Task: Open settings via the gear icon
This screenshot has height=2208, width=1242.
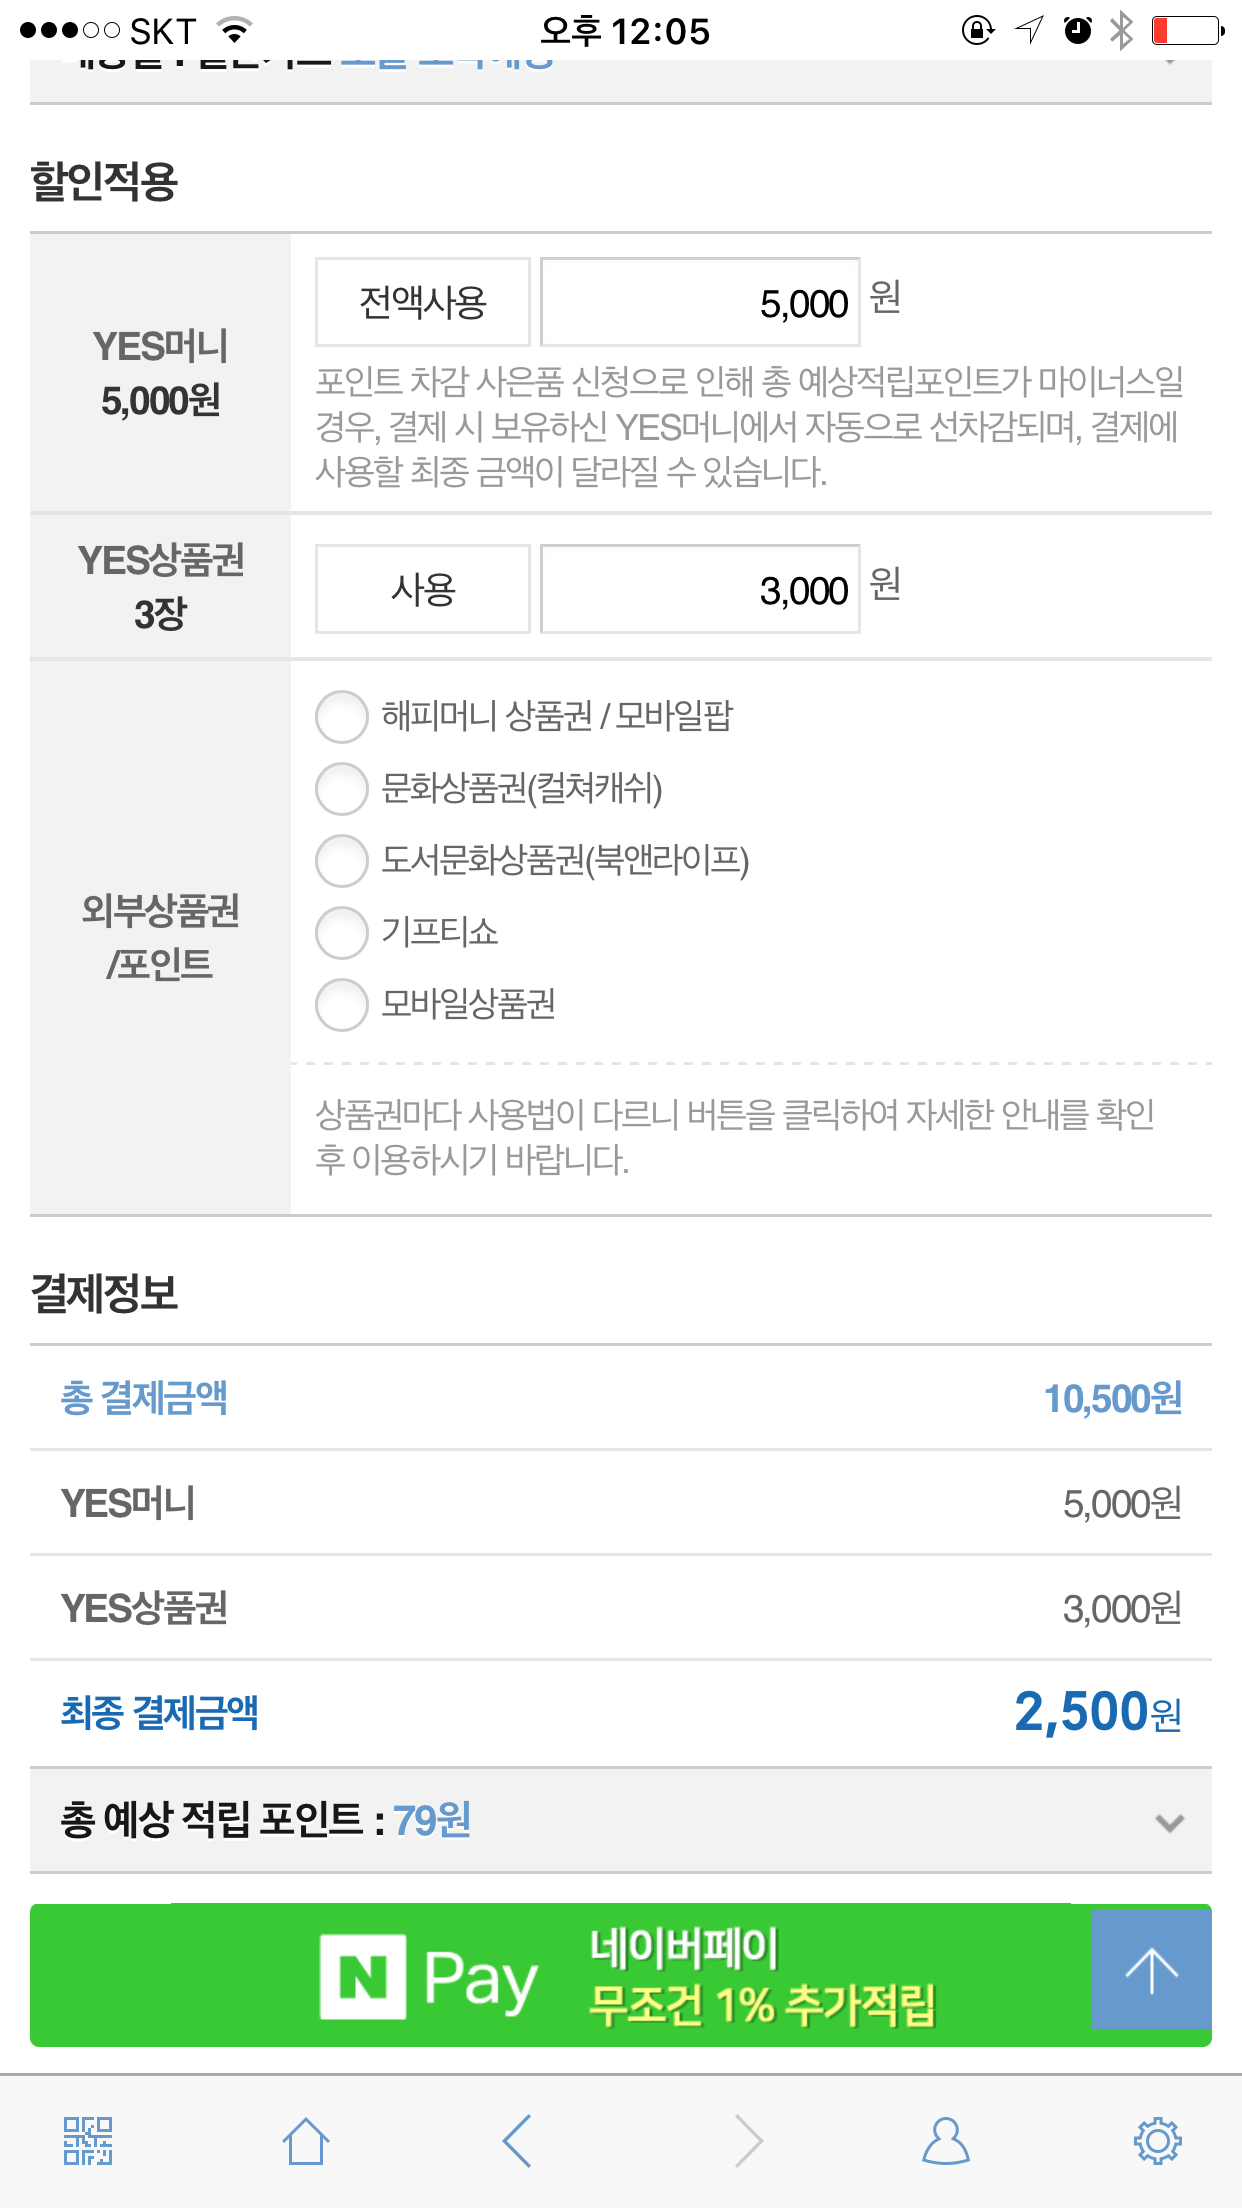Action: coord(1157,2141)
